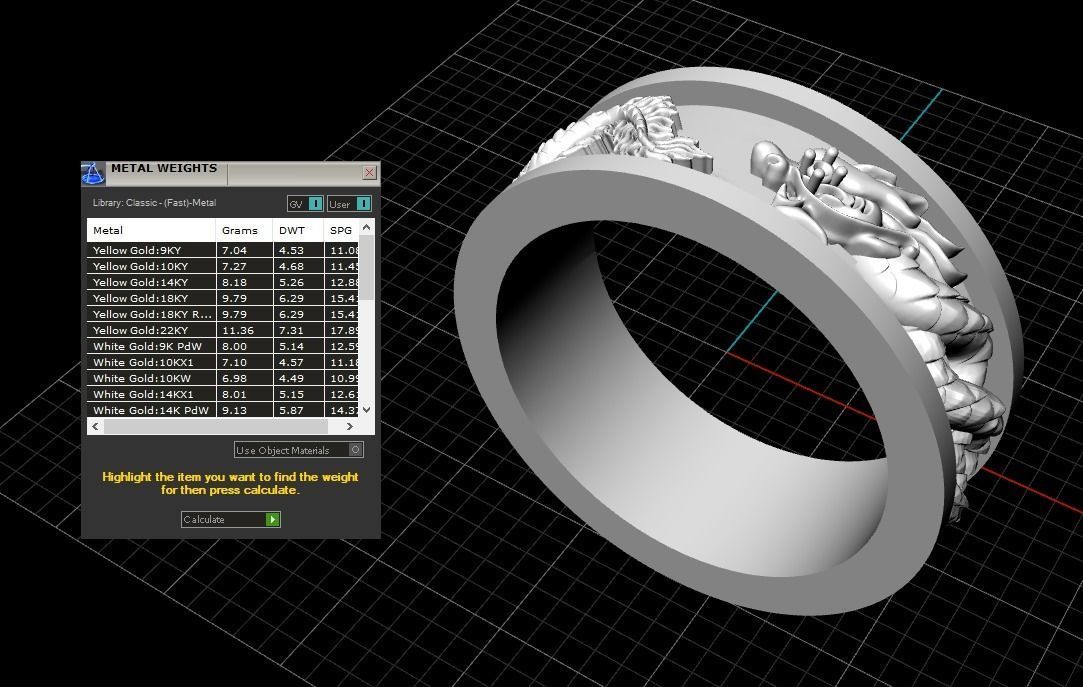Close the Metal Weights panel
The image size is (1083, 687).
tap(370, 173)
